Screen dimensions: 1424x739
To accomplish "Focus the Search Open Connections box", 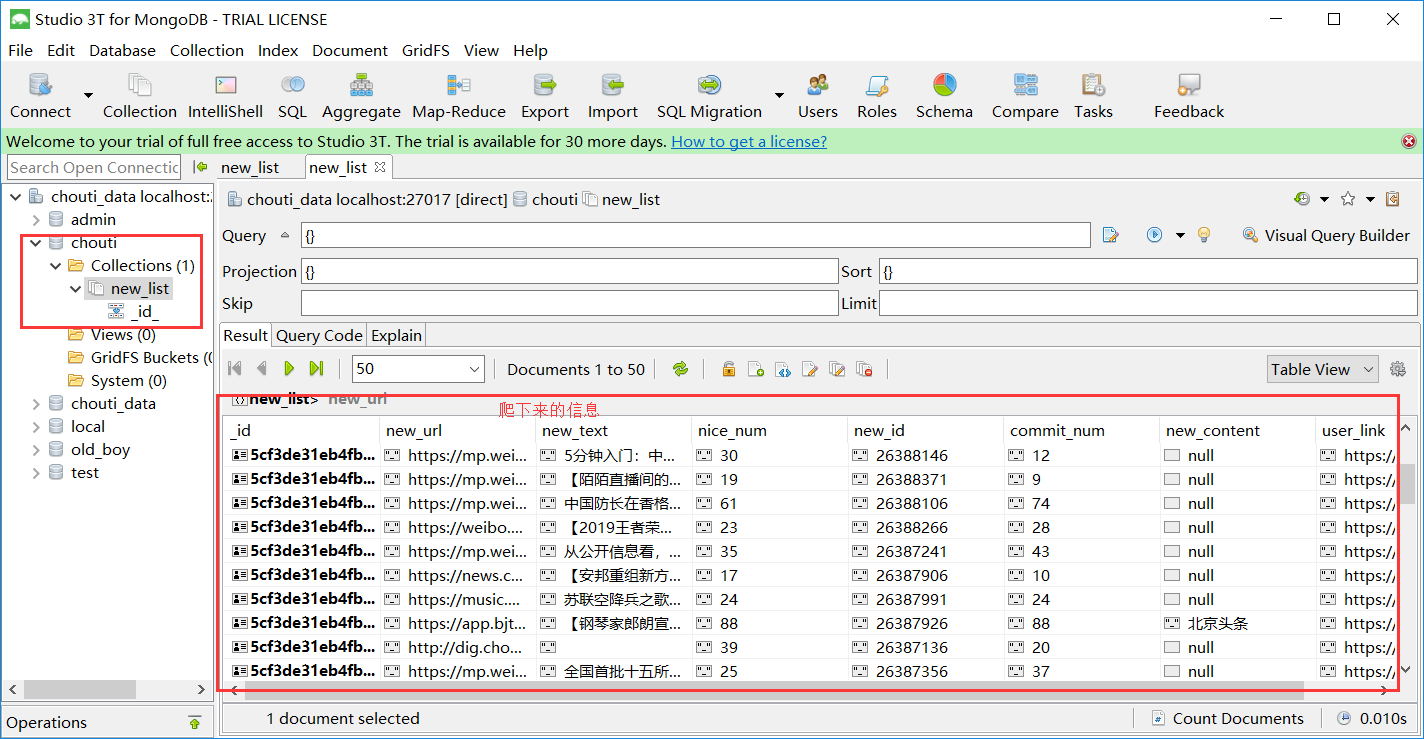I will click(95, 167).
